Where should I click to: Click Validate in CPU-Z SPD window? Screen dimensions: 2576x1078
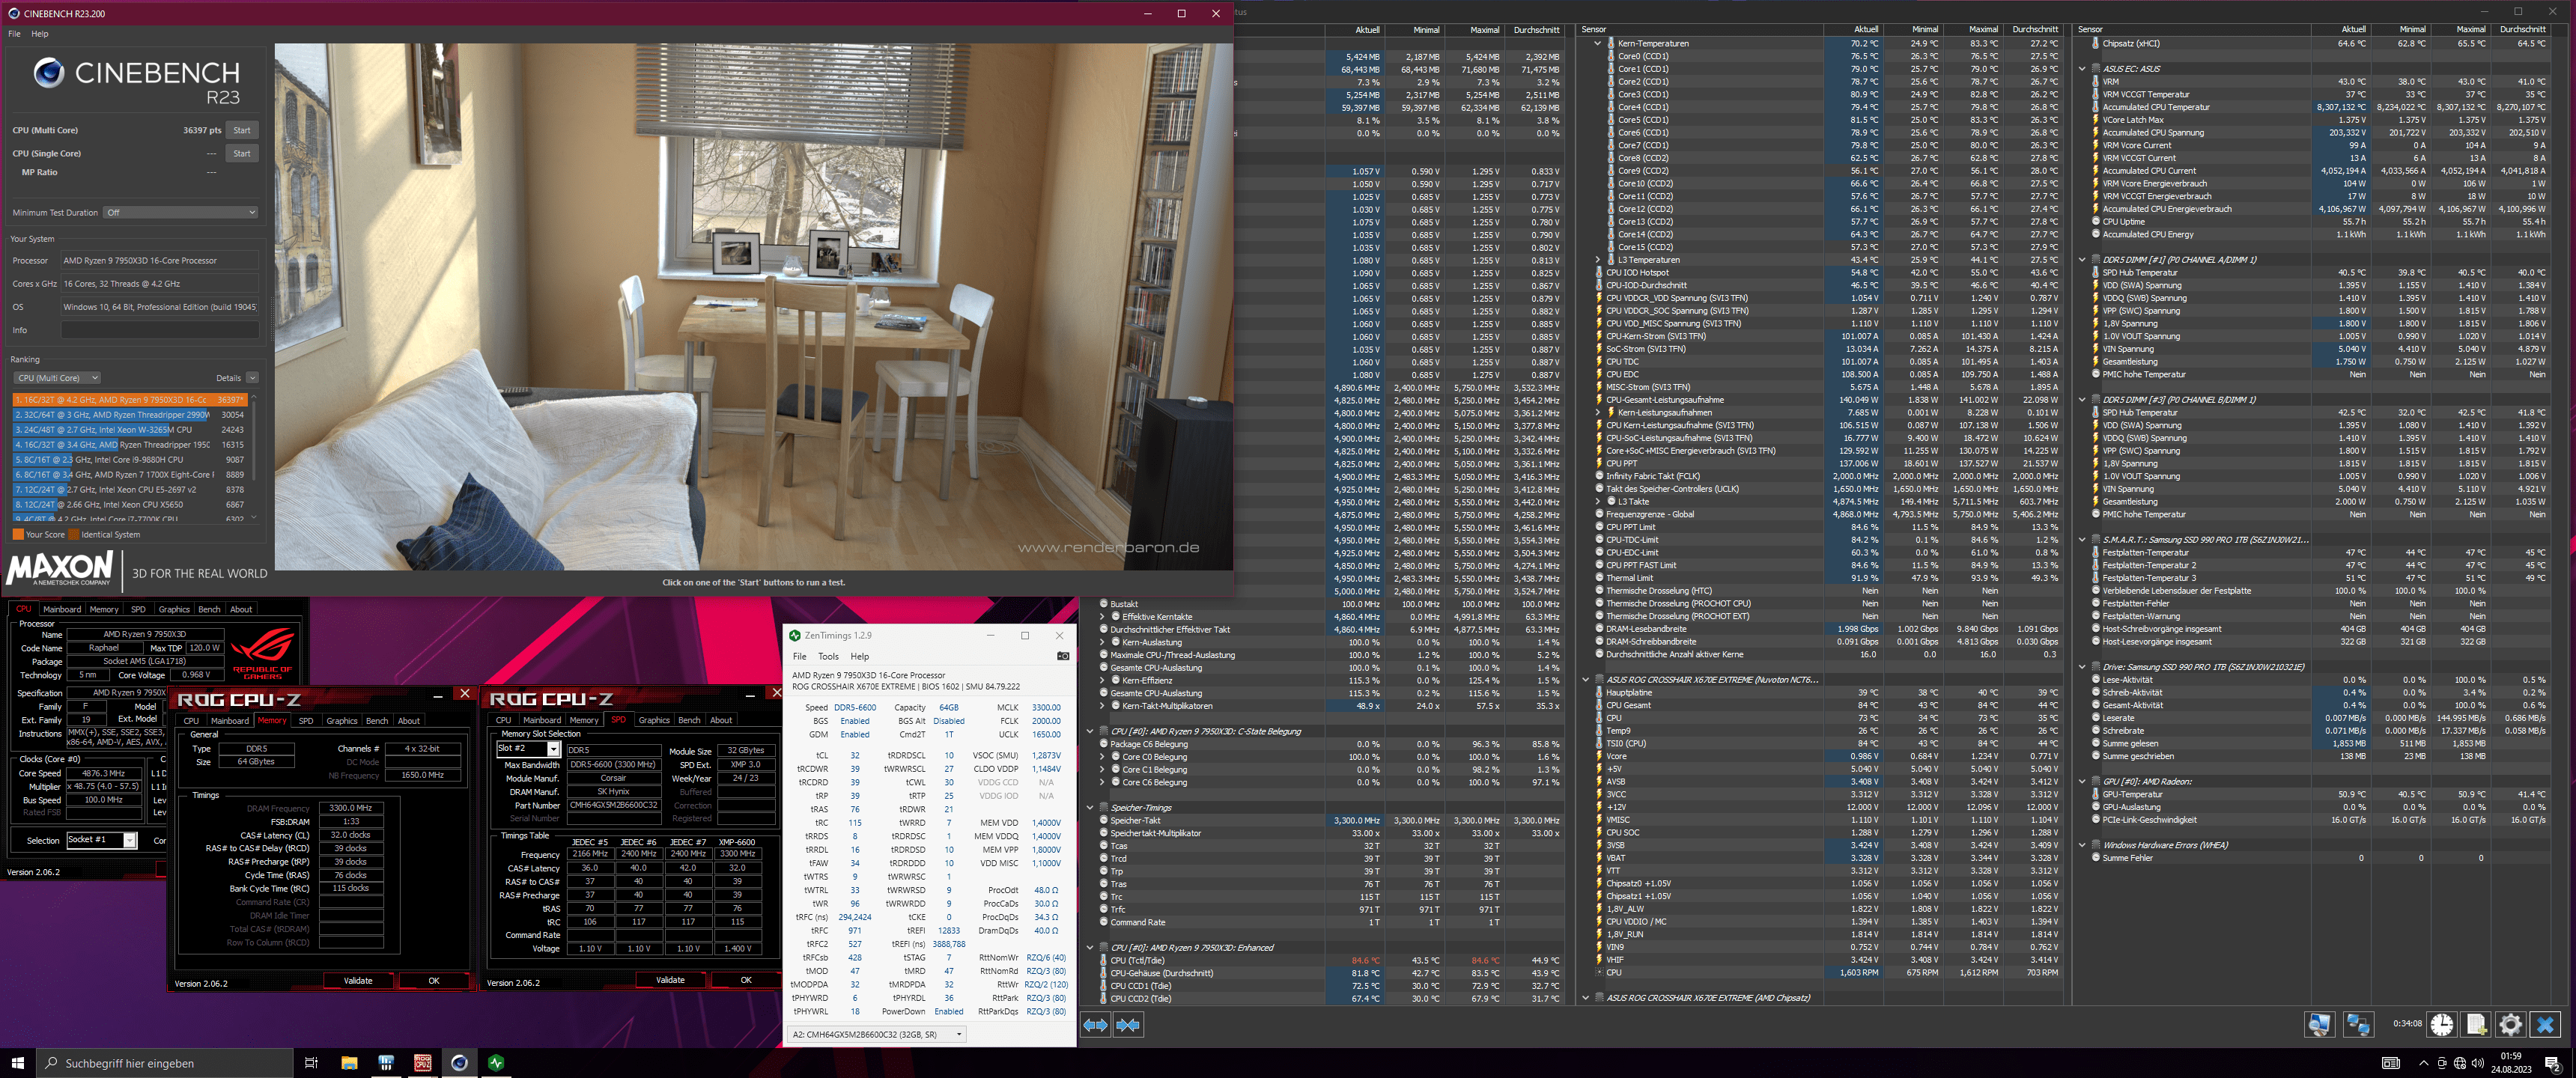(670, 980)
